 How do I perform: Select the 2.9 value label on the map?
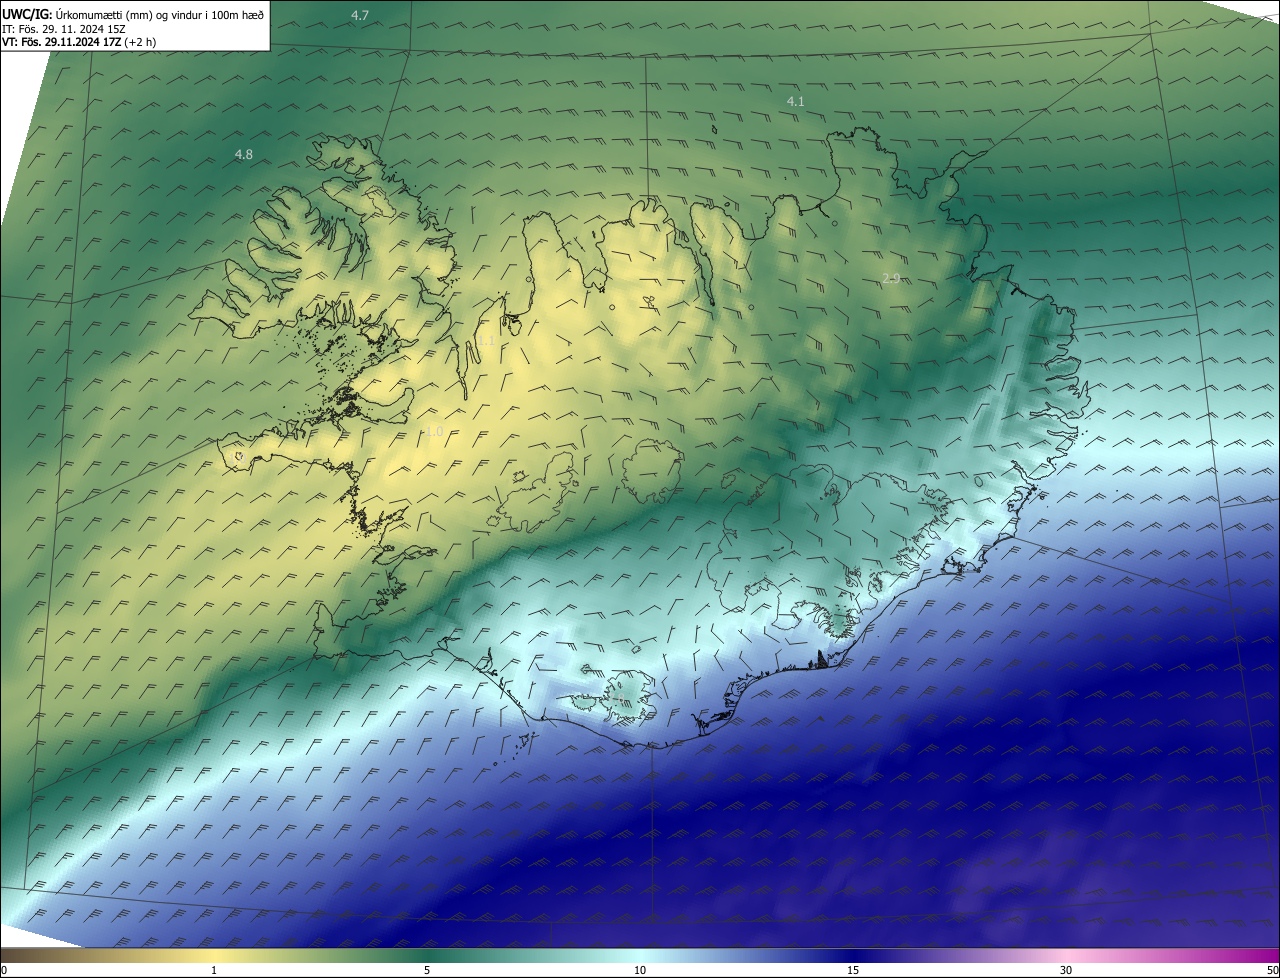pos(891,278)
